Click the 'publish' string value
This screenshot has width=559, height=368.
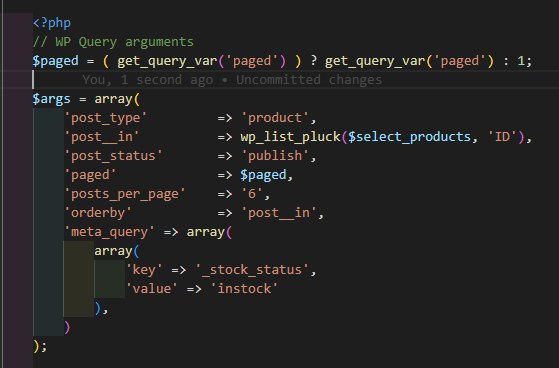pyautogui.click(x=275, y=156)
